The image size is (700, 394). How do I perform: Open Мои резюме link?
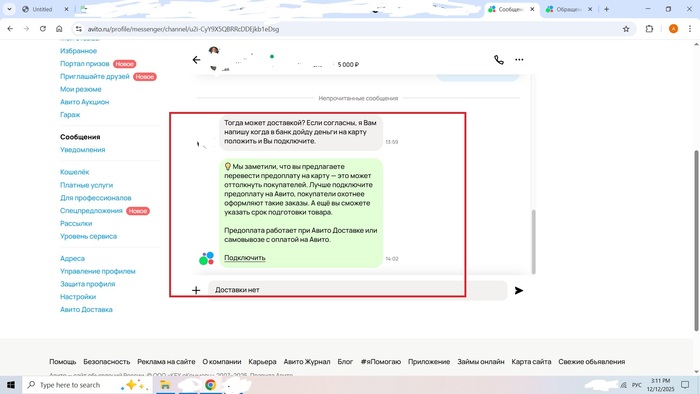[81, 89]
